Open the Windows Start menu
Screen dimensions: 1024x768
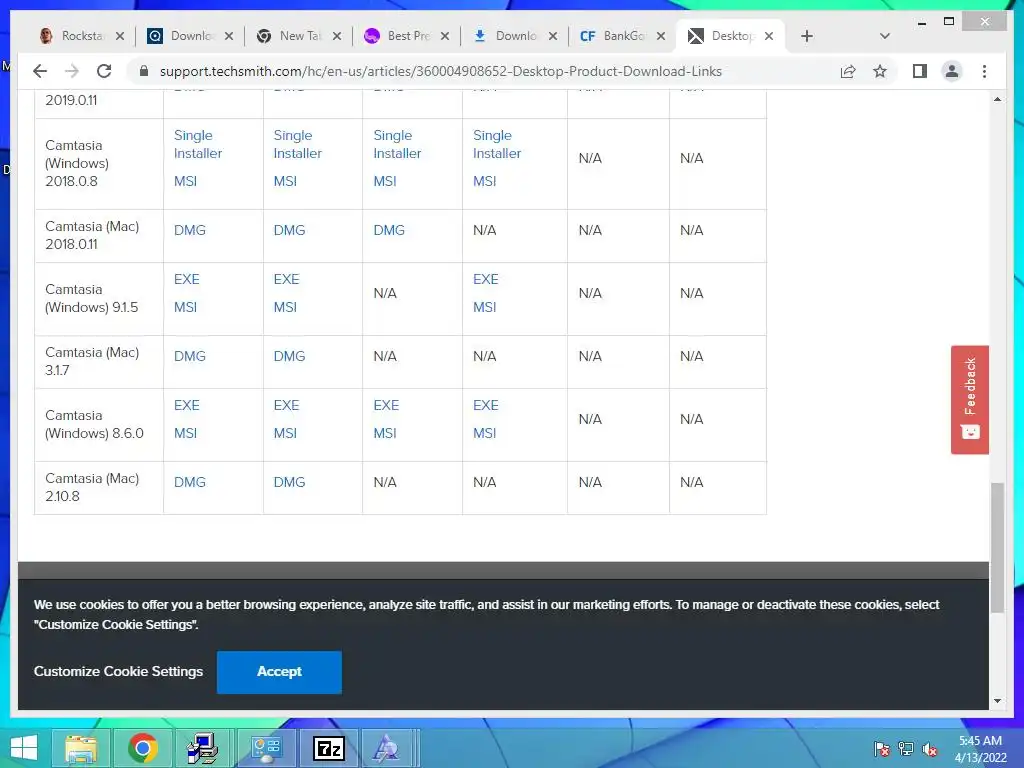pos(24,748)
